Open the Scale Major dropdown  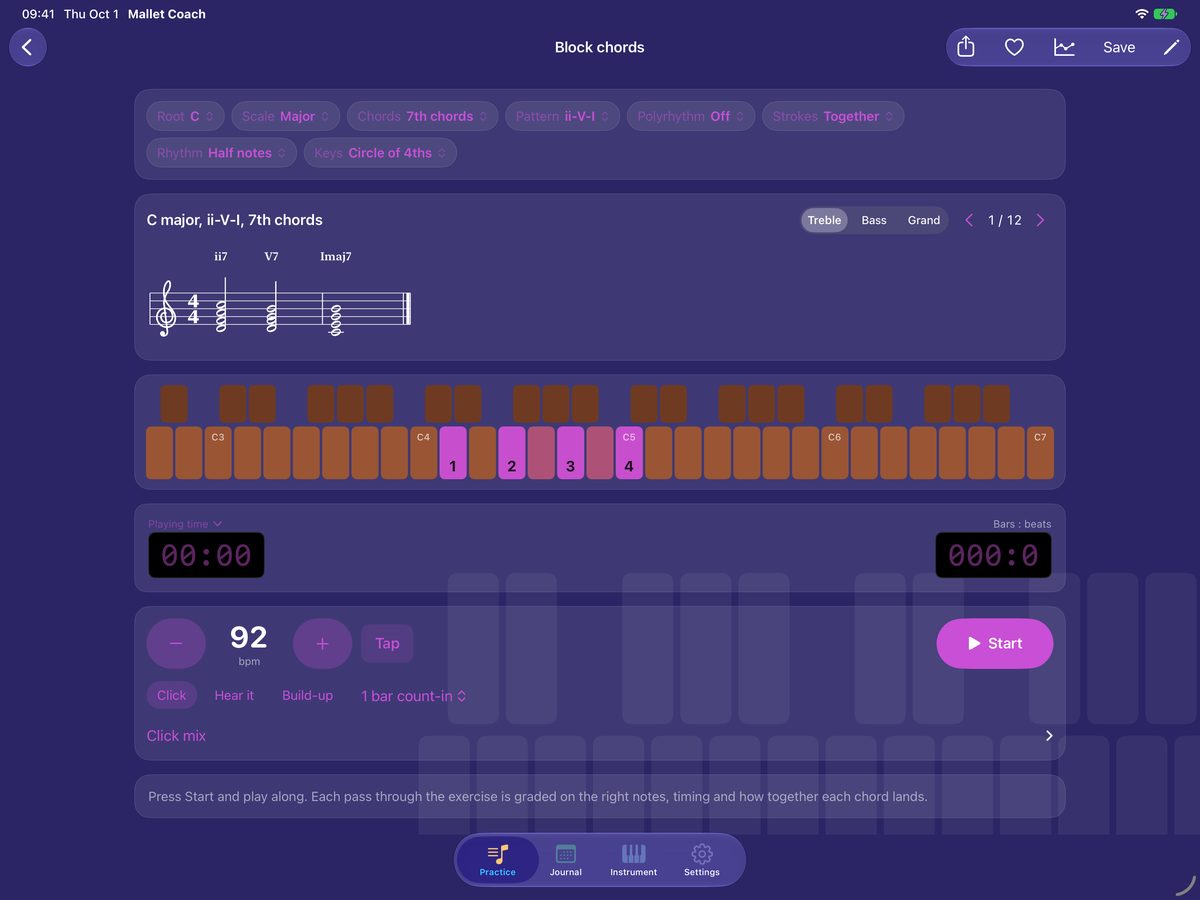point(286,116)
